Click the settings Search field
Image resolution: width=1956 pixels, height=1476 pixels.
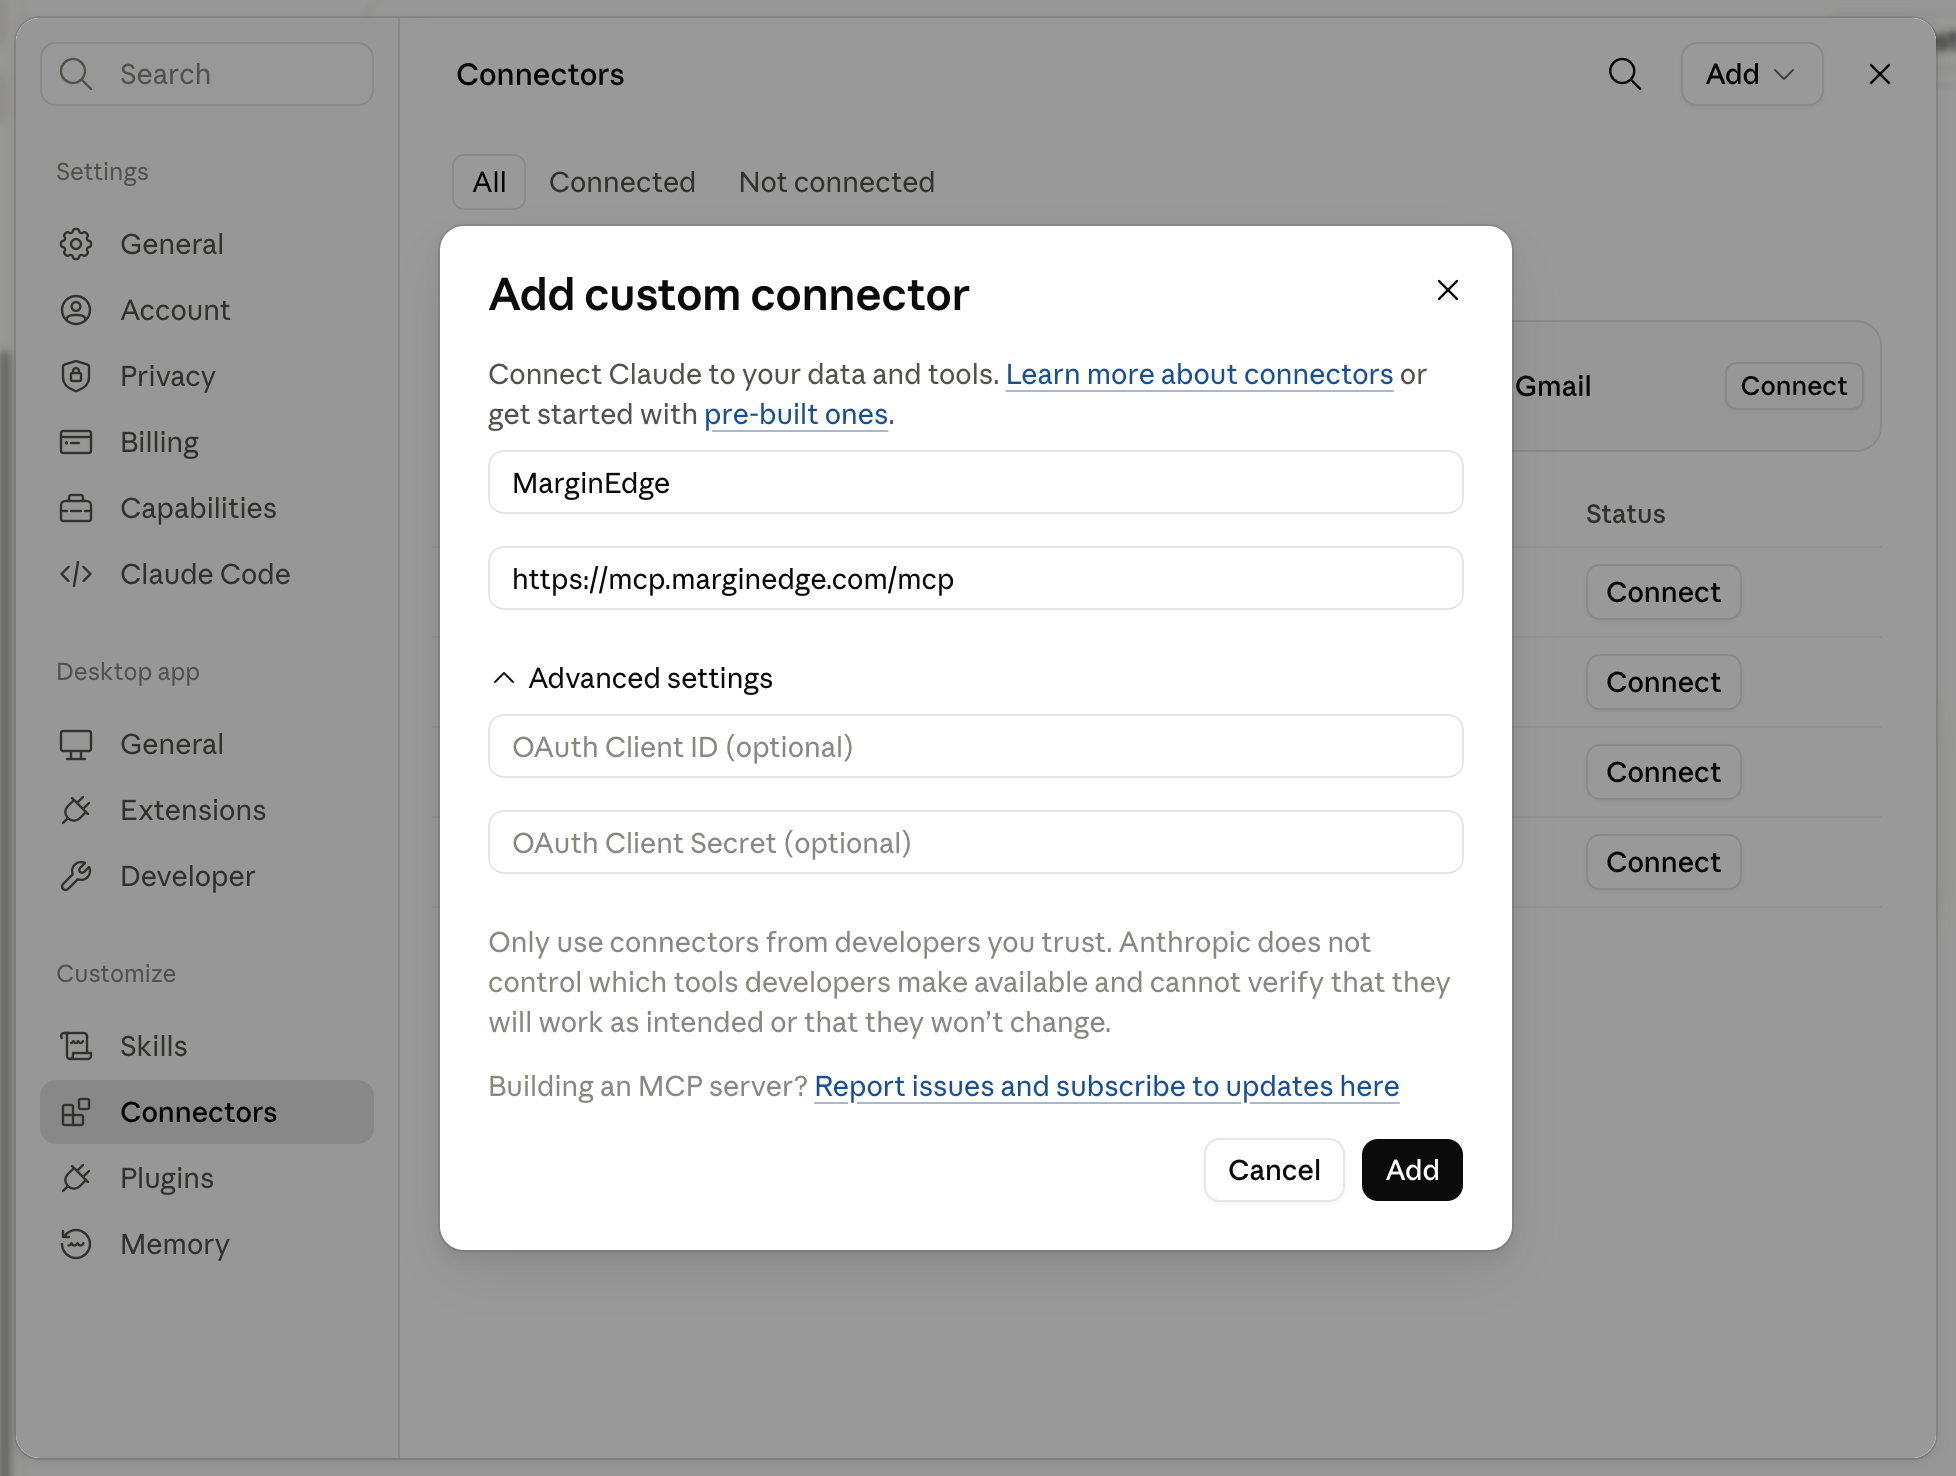pyautogui.click(x=207, y=74)
